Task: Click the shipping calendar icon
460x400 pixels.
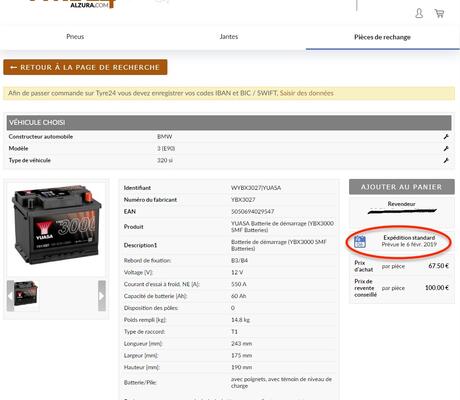Action: [x=360, y=241]
